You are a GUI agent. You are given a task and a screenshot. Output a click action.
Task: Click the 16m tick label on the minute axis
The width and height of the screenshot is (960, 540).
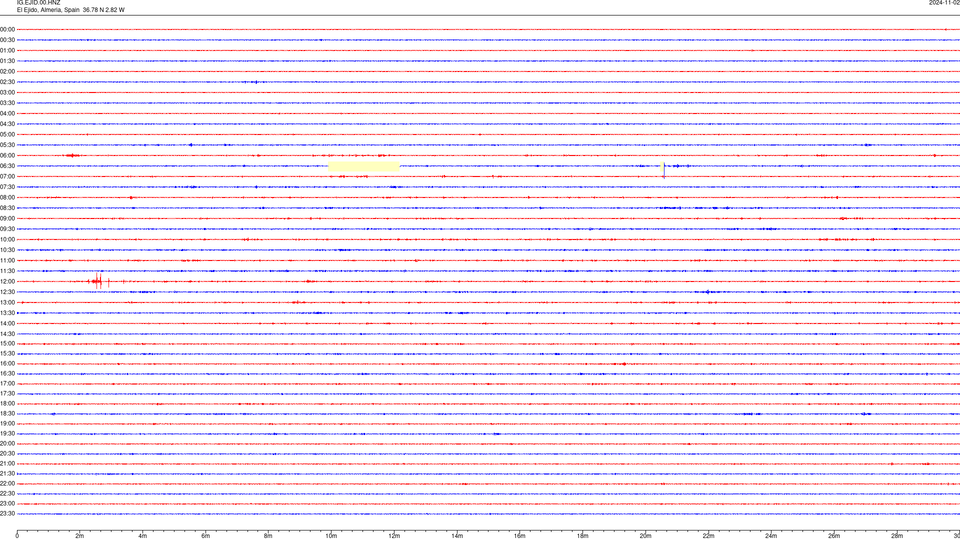520,536
